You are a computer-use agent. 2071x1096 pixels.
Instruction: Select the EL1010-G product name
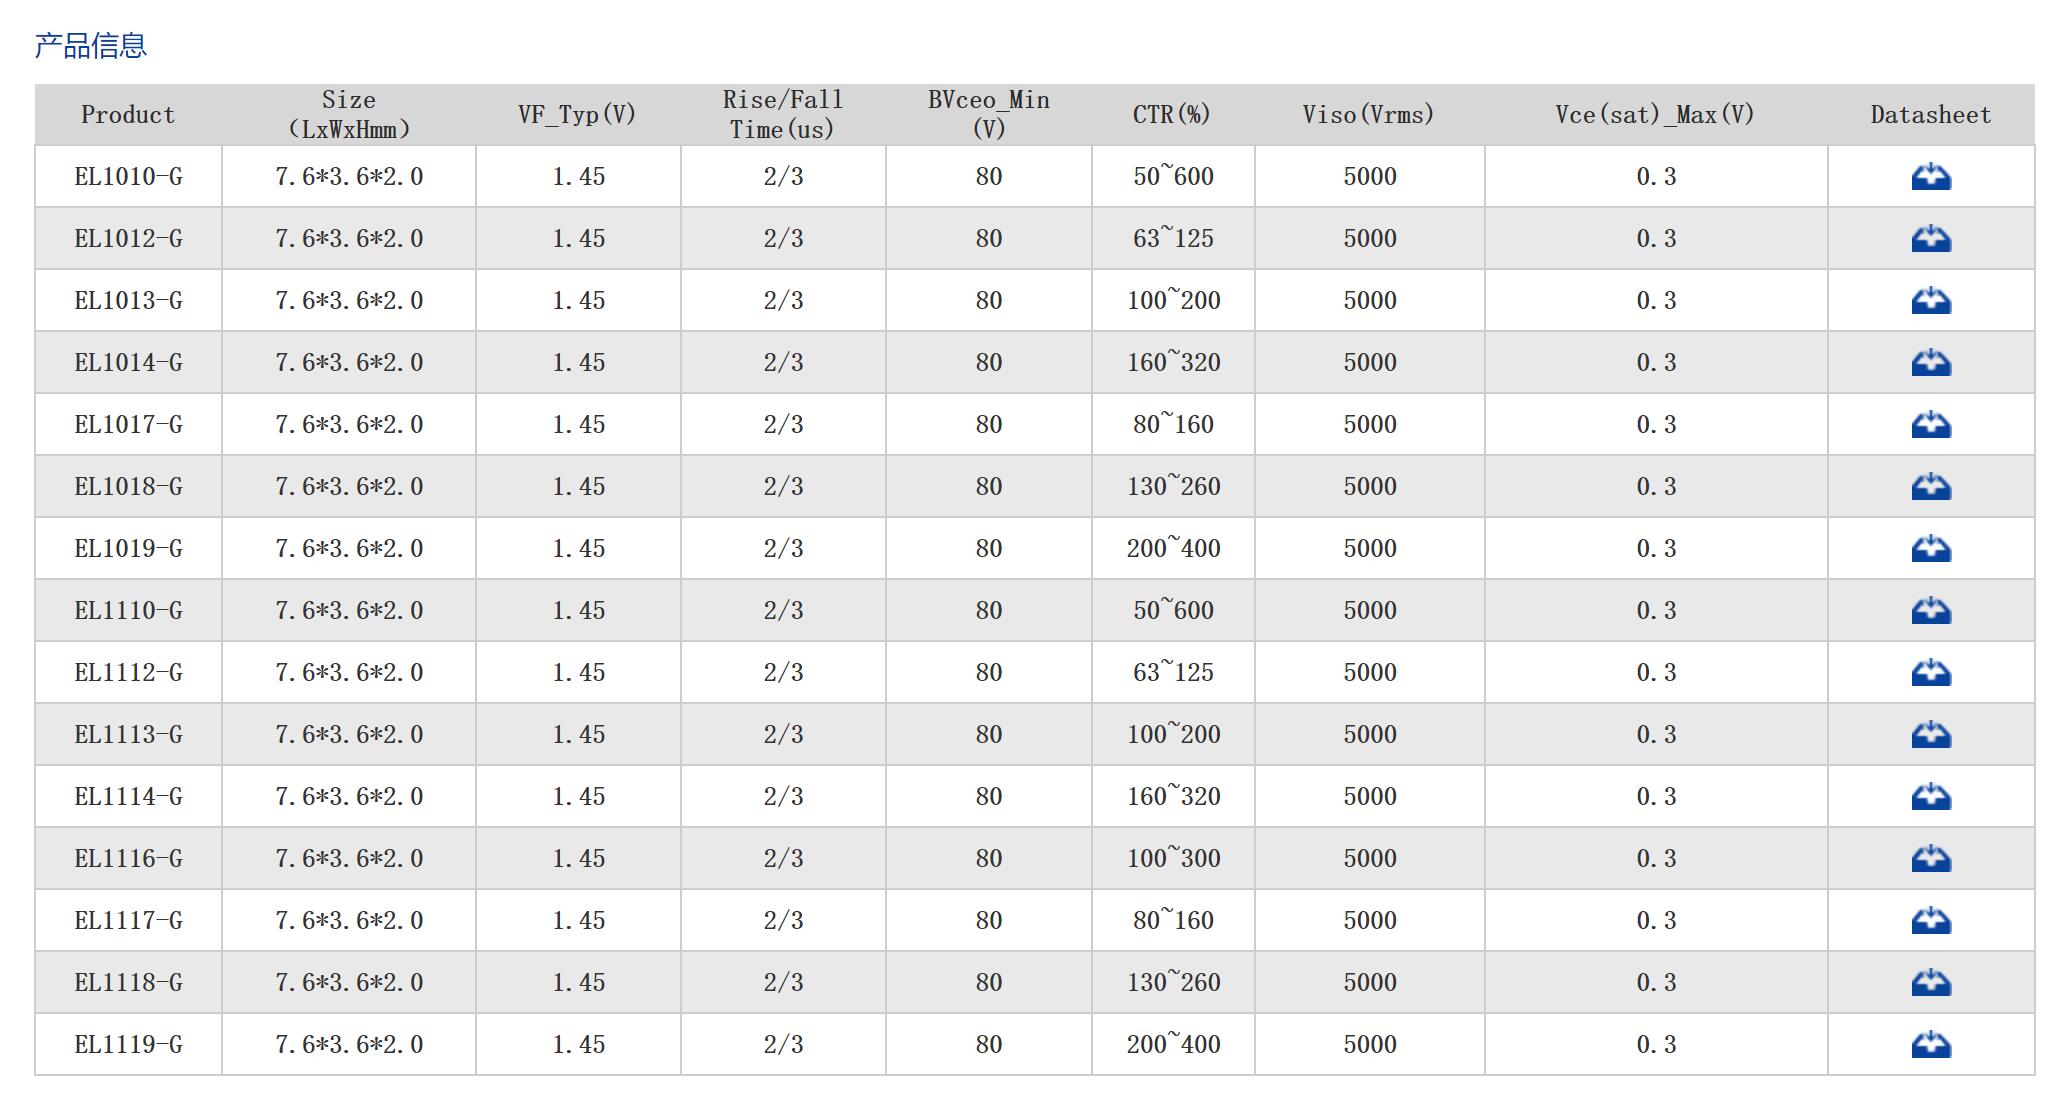click(x=128, y=177)
